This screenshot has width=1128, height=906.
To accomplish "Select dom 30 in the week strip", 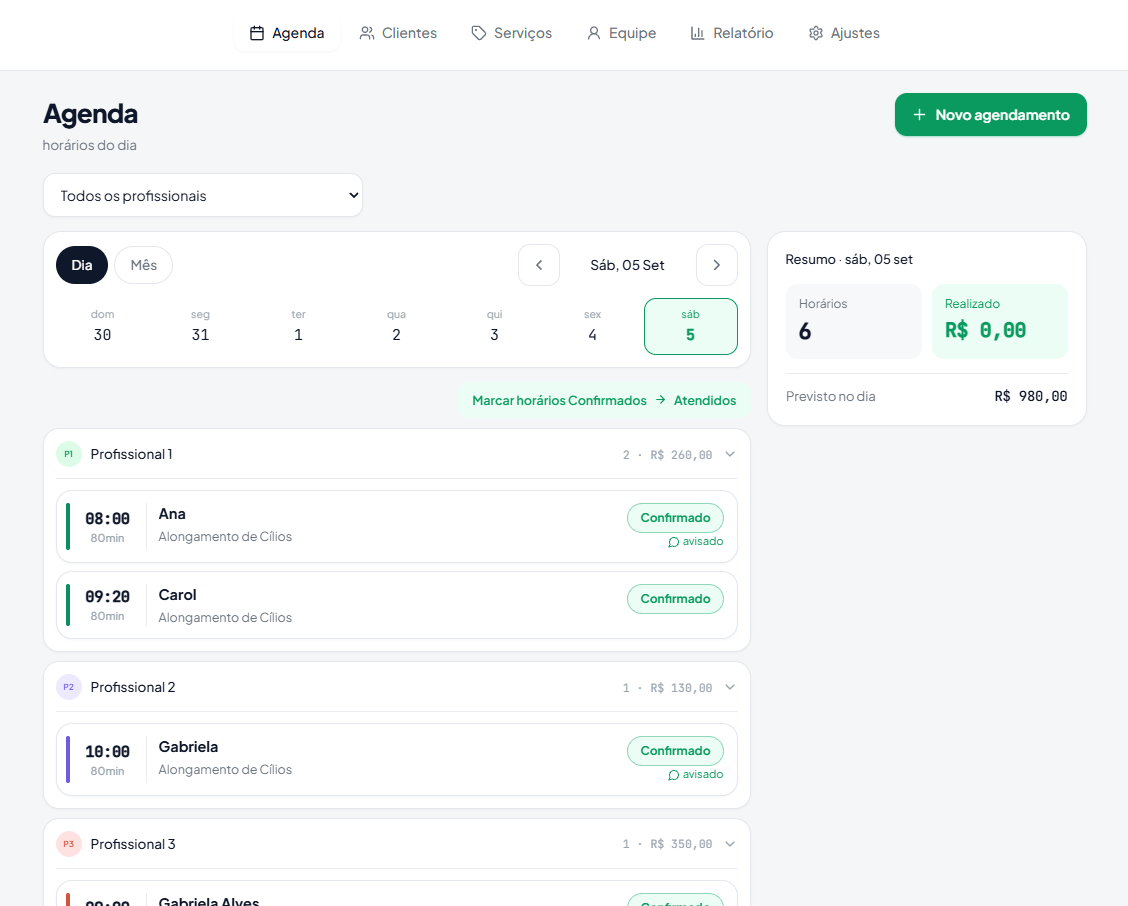I will 103,326.
